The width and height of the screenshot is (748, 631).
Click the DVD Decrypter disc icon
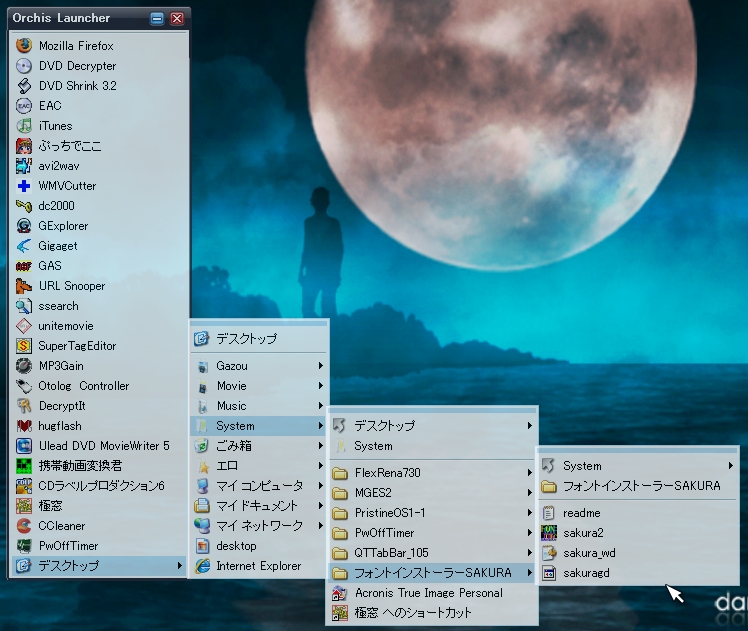24,66
